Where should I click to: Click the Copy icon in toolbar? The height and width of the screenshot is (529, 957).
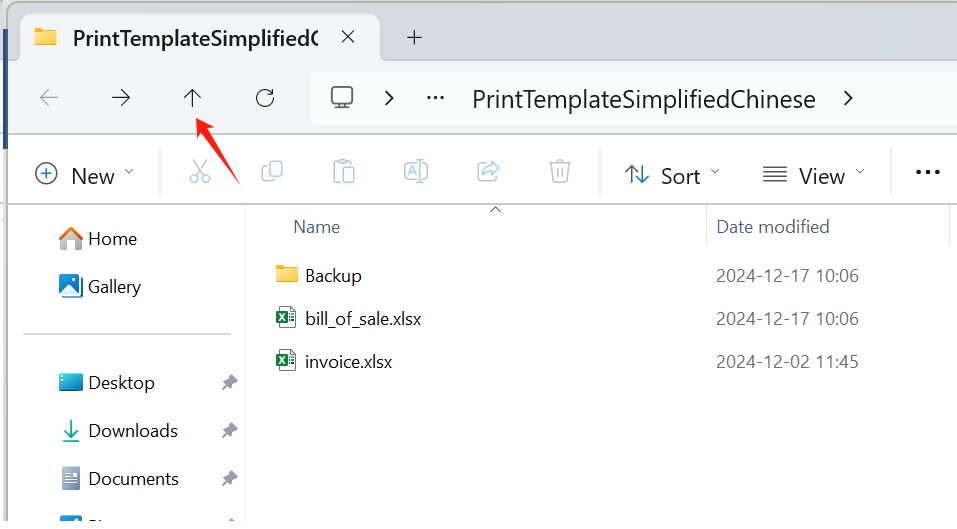[x=272, y=172]
